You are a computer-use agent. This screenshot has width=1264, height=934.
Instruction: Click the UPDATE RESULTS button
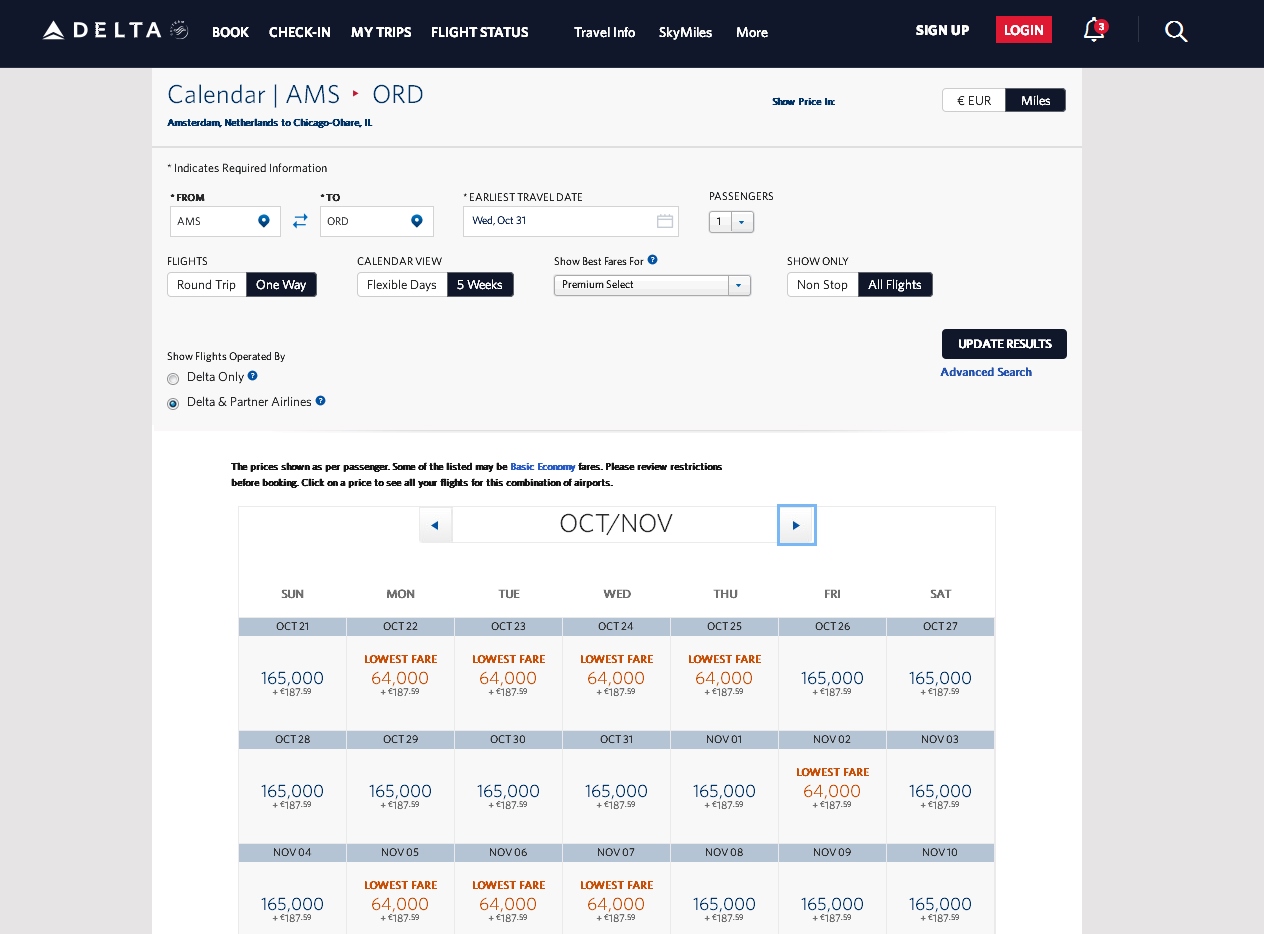1004,343
